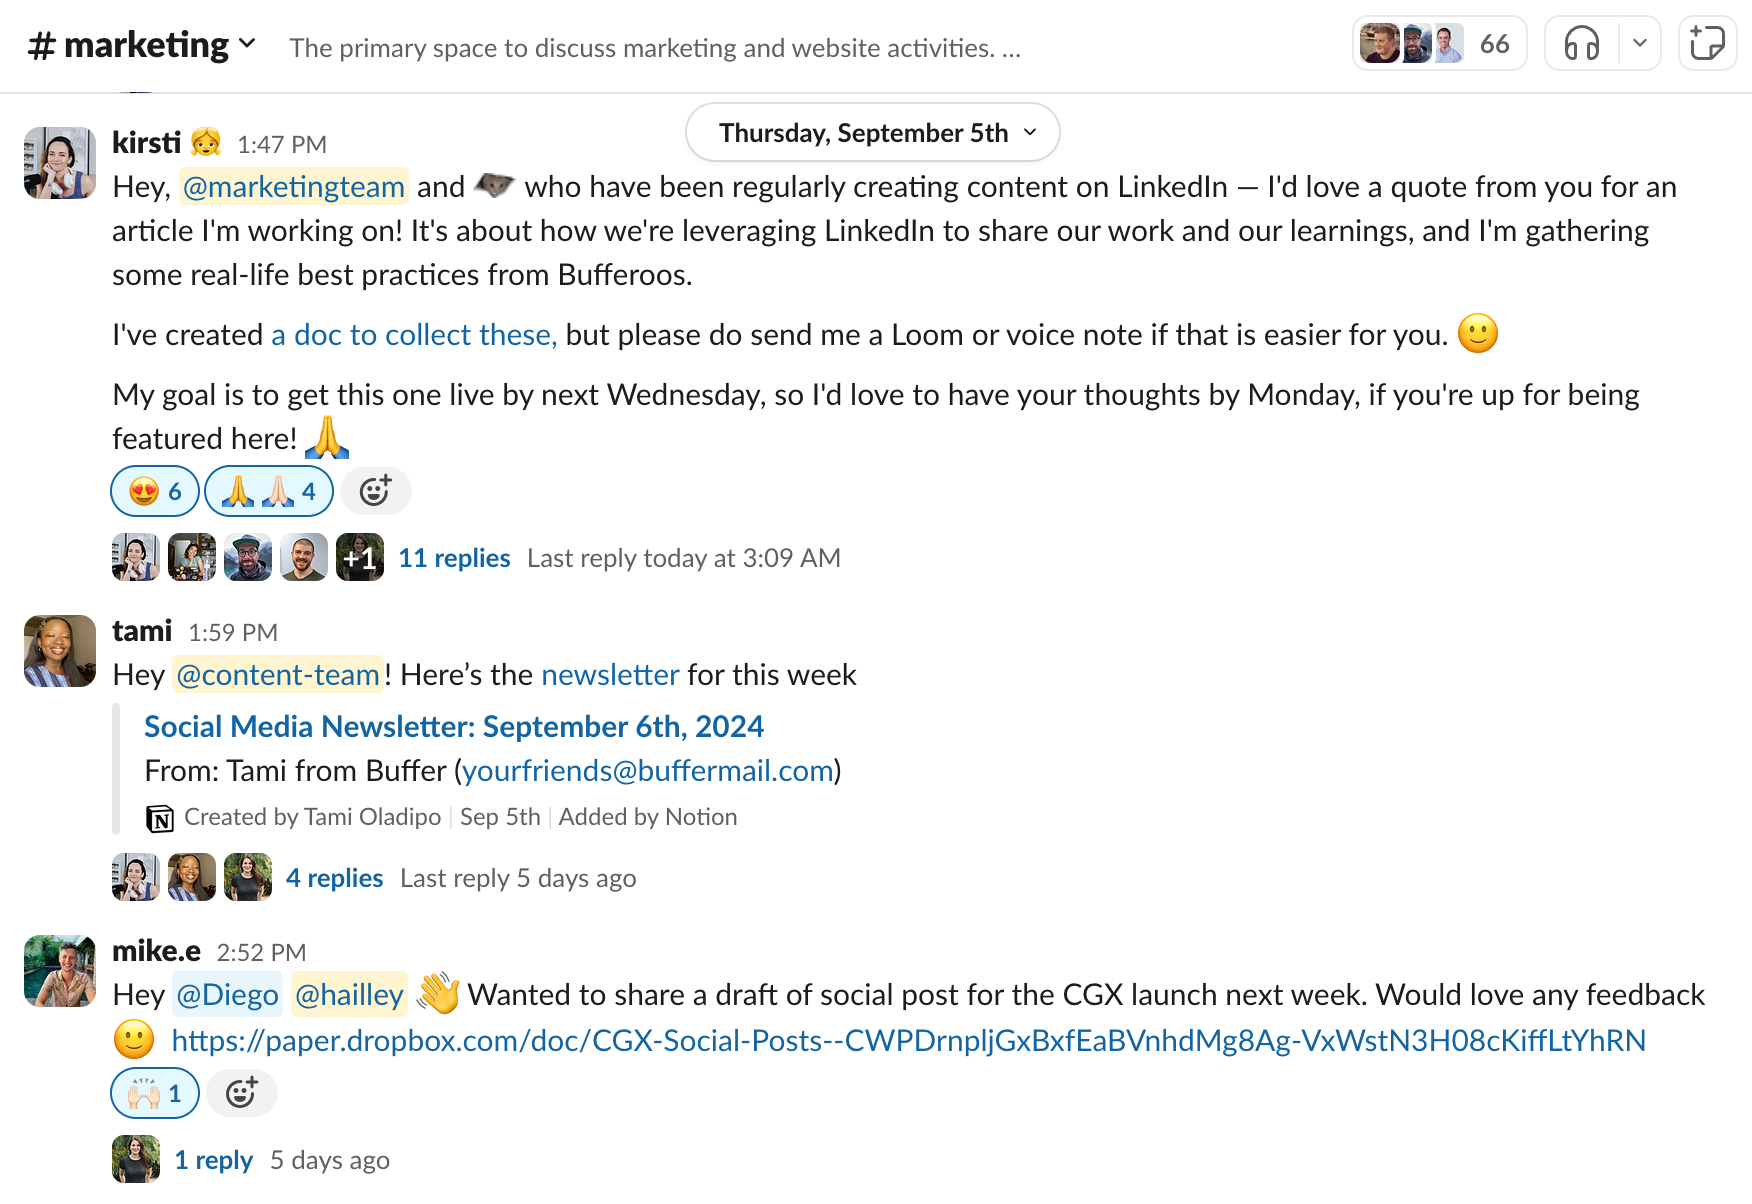The width and height of the screenshot is (1752, 1204).
Task: Toggle the heart-eyes reaction with 6 votes
Action: [155, 491]
